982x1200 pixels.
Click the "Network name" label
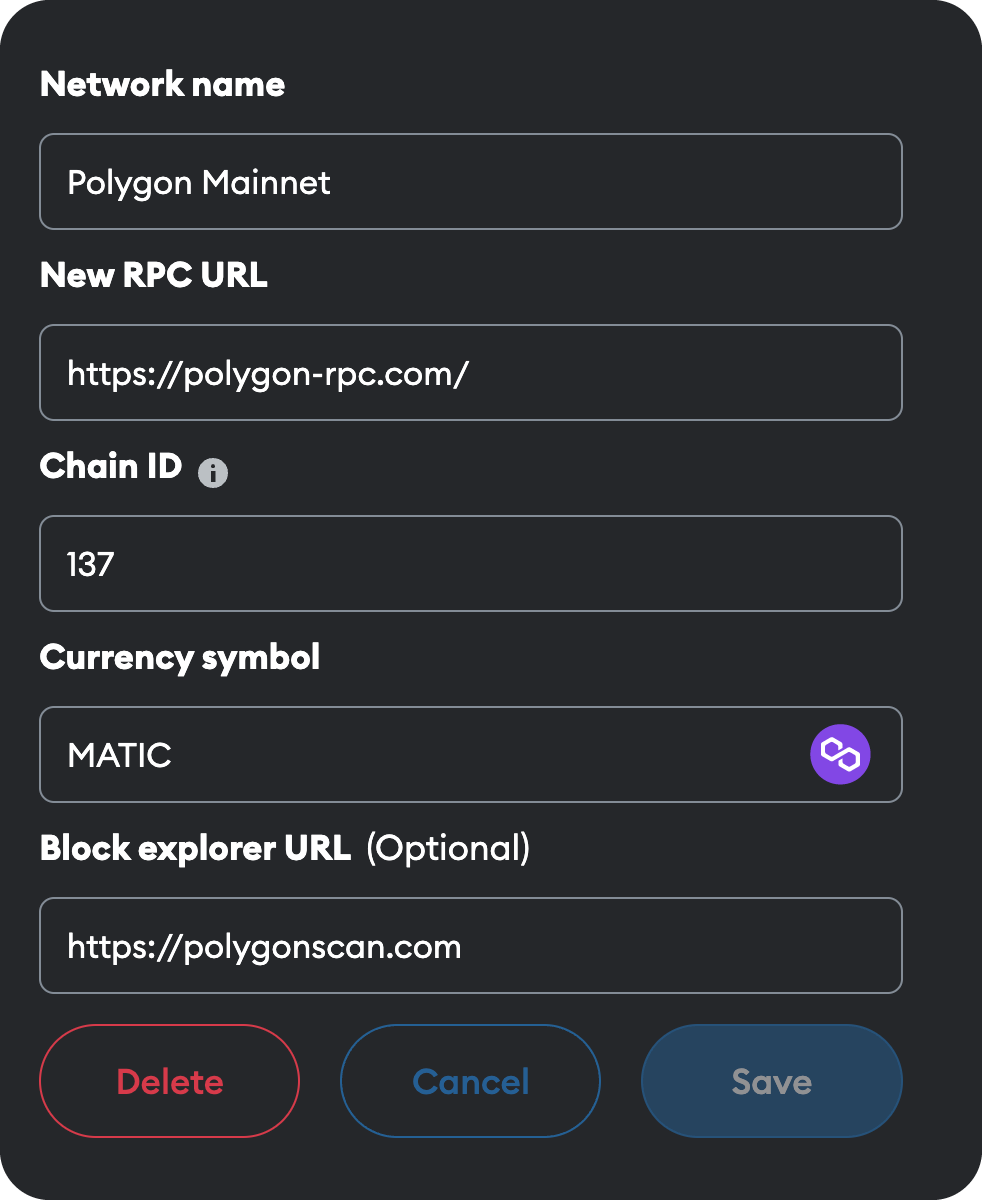pos(162,84)
